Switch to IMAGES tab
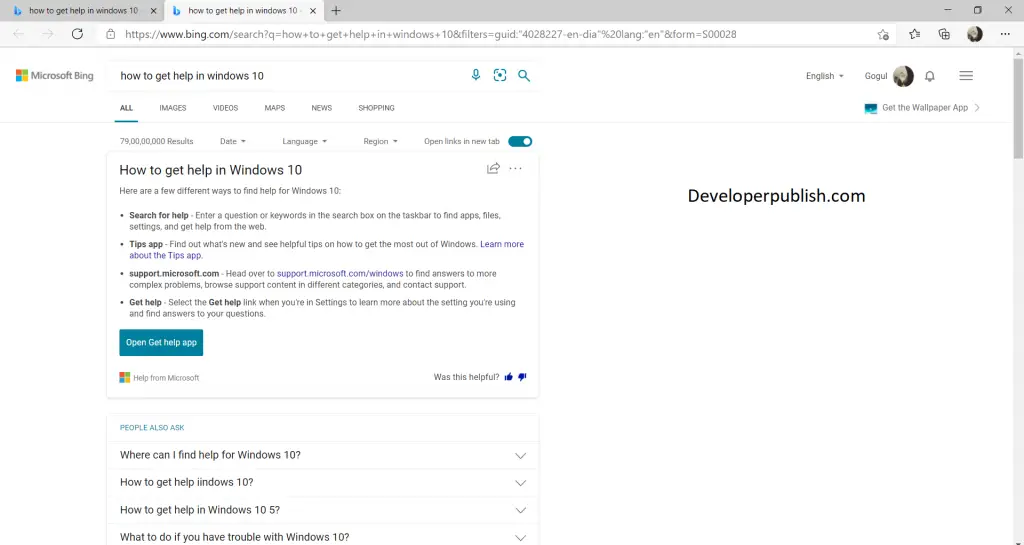The image size is (1024, 545). (172, 108)
